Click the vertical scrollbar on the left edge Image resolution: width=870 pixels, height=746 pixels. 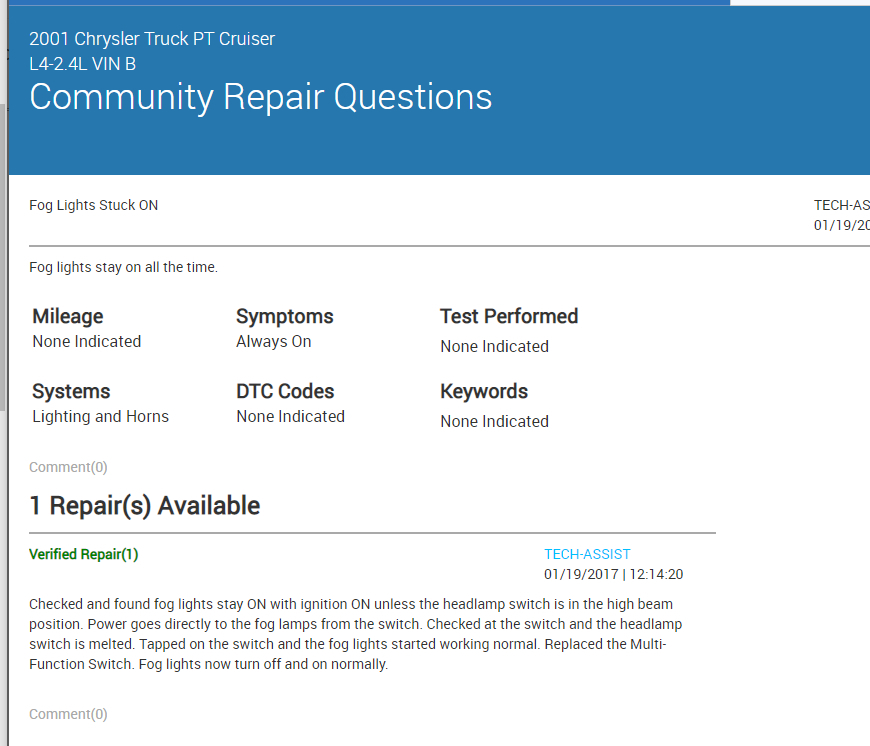(3, 258)
